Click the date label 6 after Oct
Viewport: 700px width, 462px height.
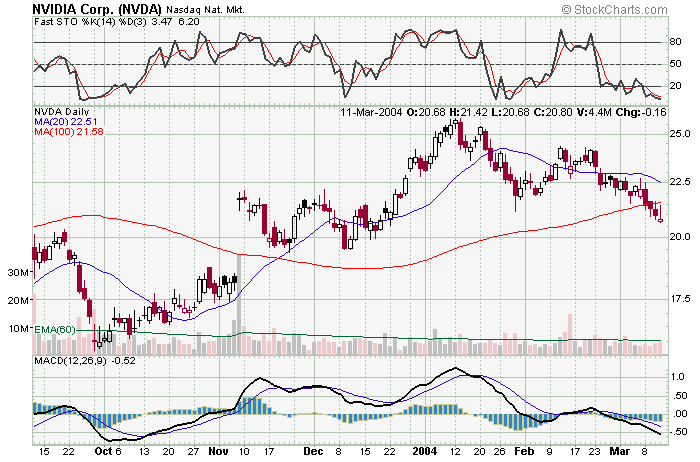(x=118, y=451)
